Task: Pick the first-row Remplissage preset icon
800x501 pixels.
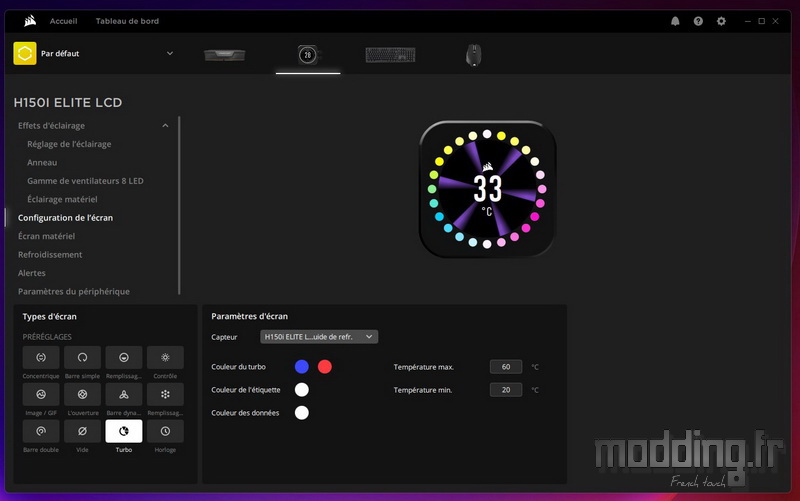Action: click(123, 358)
